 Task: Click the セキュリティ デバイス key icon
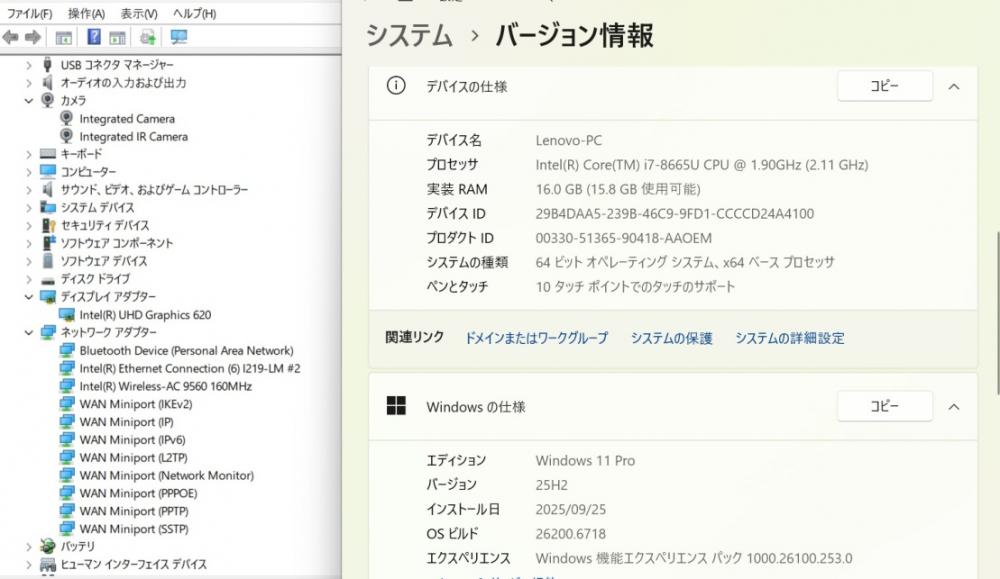(48, 225)
